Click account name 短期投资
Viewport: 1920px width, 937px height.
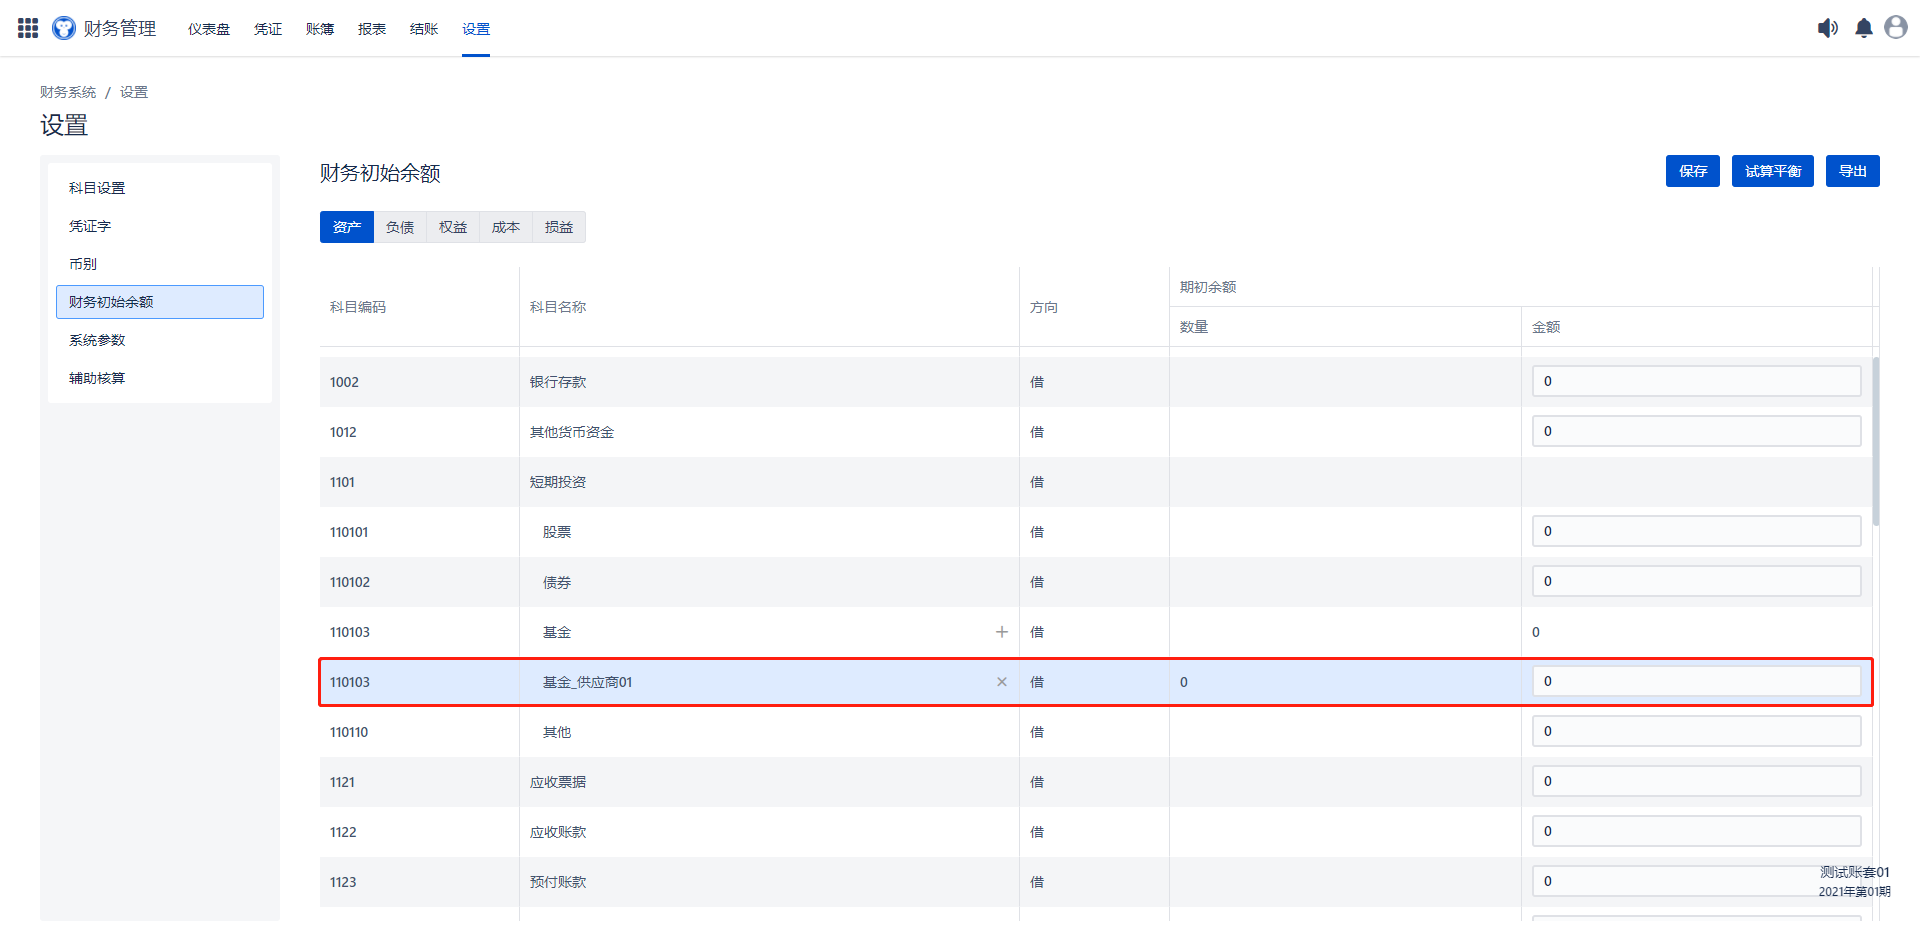click(558, 482)
